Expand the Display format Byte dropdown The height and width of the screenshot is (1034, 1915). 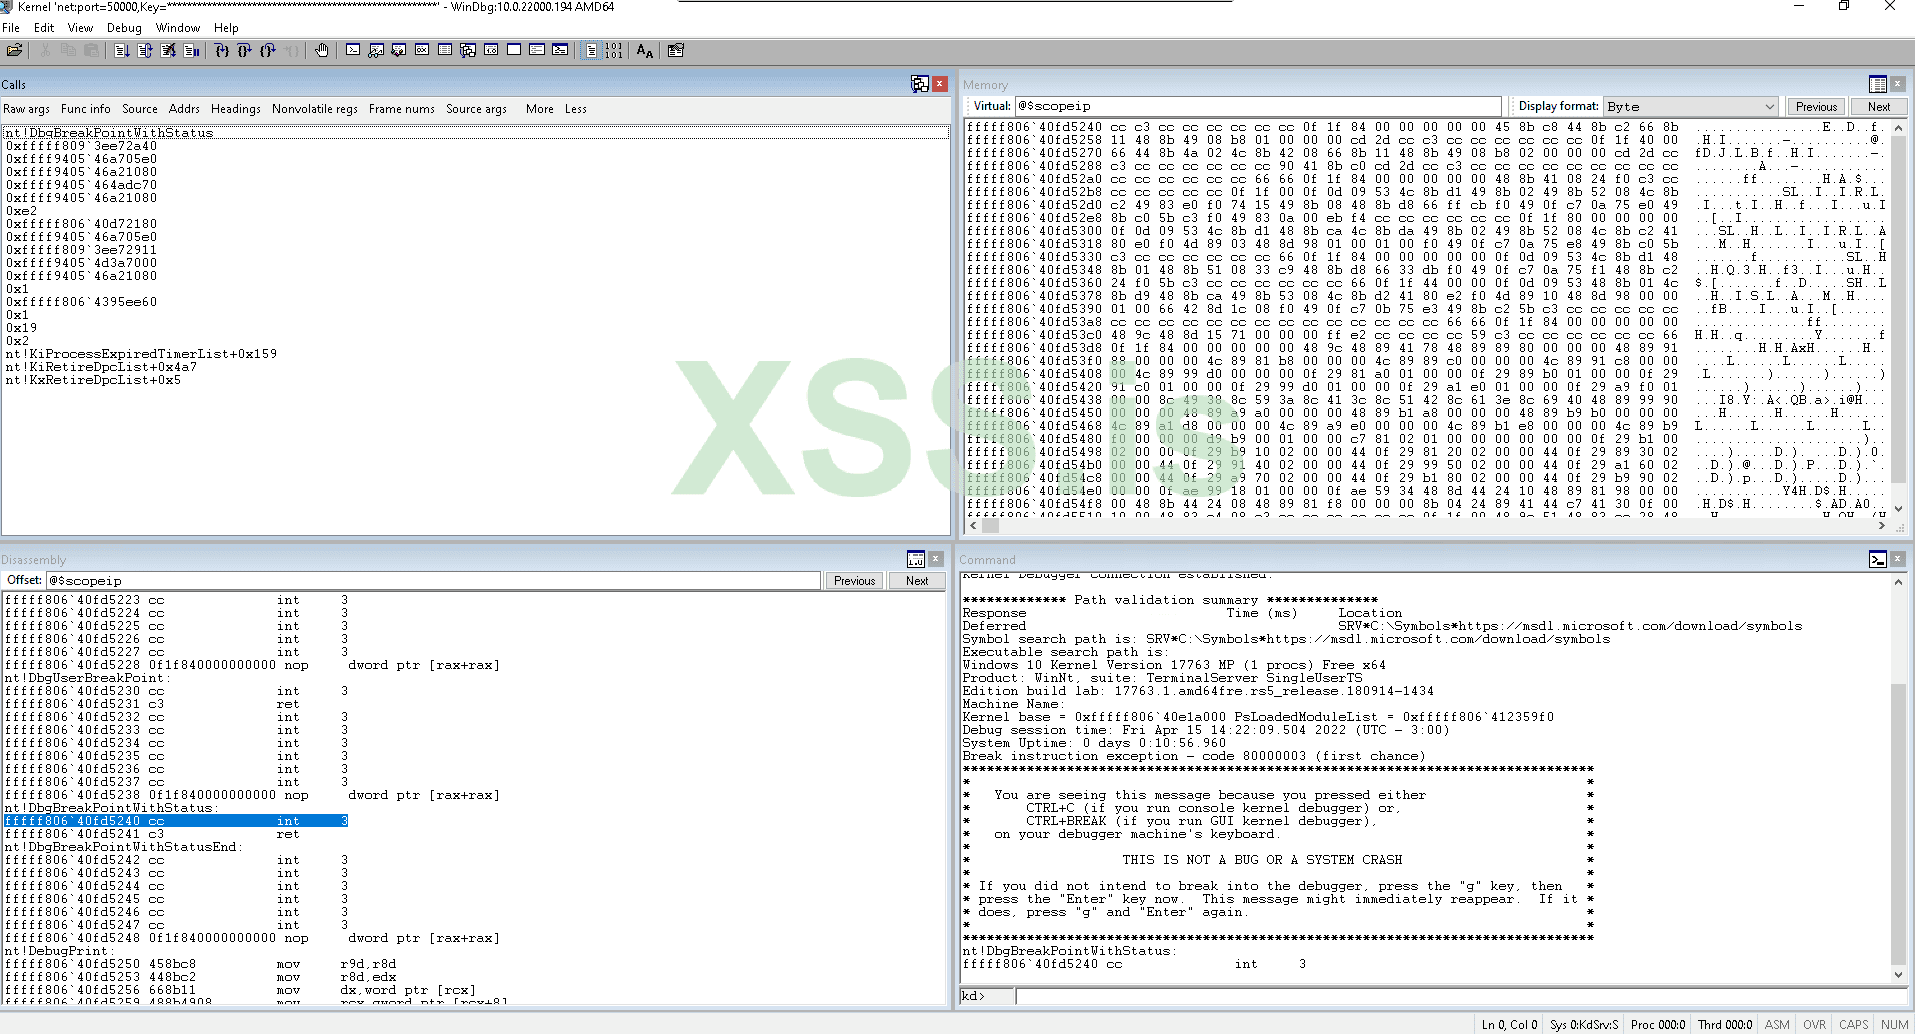1769,106
